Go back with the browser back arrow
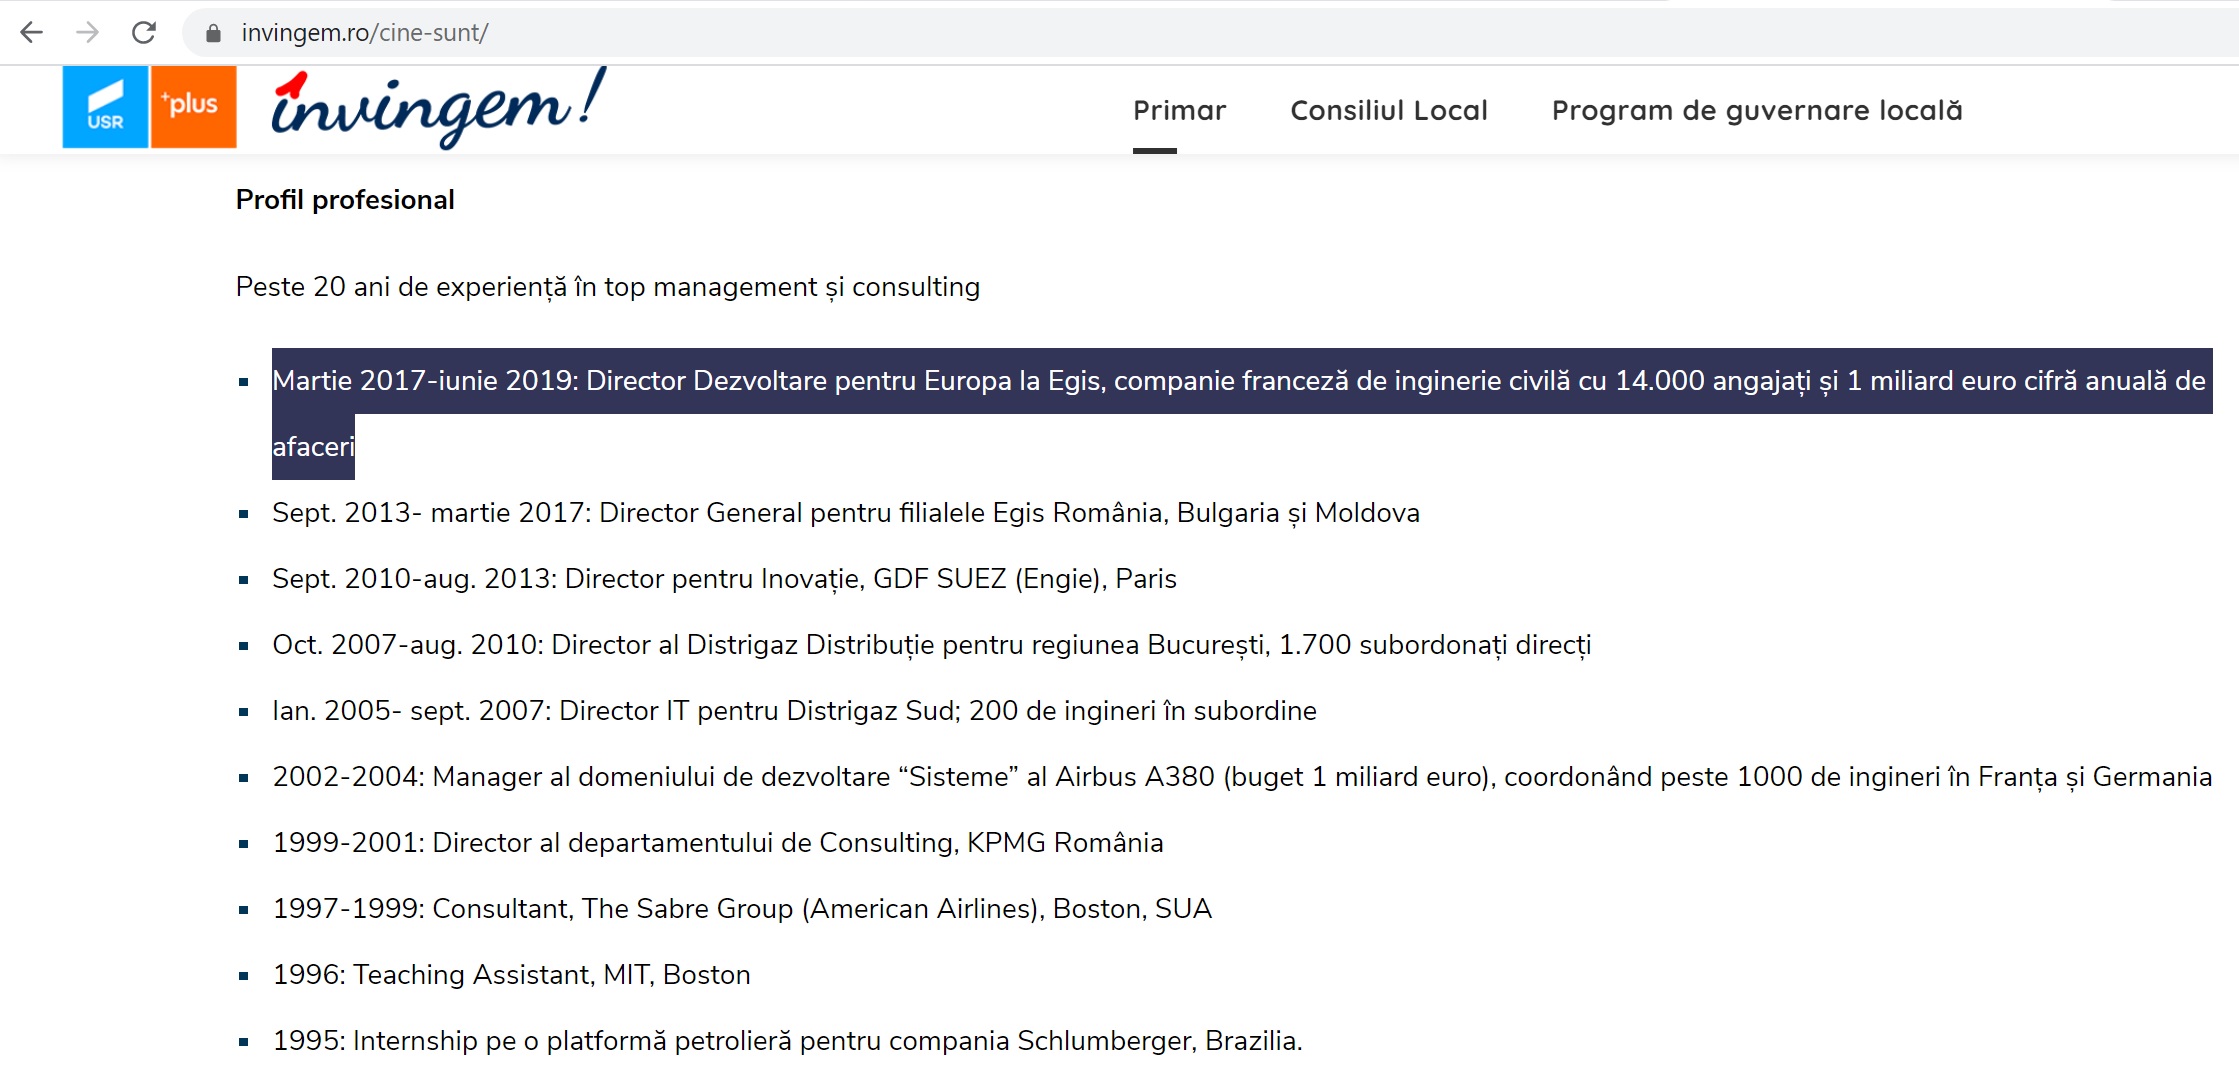The height and width of the screenshot is (1085, 2239). point(32,33)
